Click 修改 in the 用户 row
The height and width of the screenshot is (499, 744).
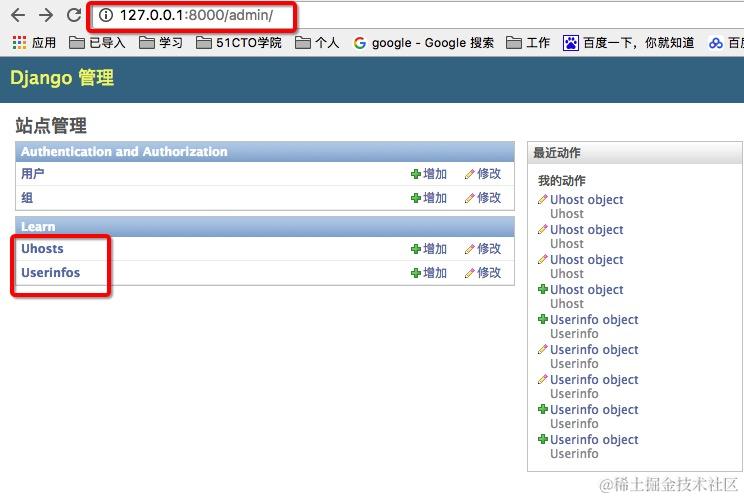(483, 174)
